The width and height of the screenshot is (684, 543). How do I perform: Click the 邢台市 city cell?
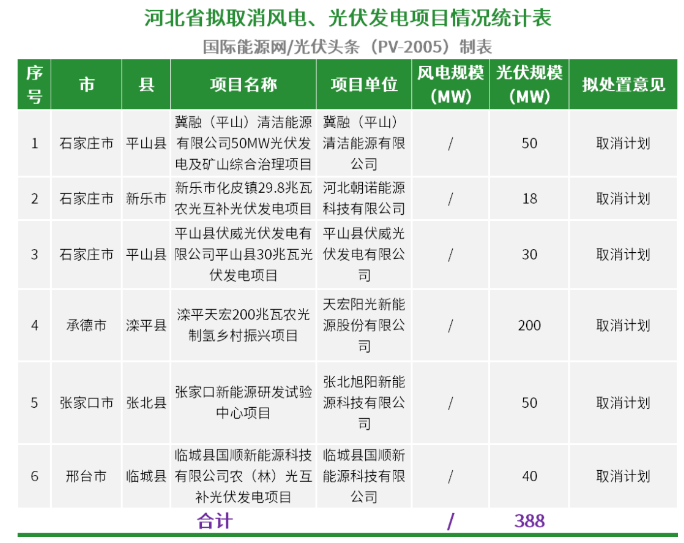click(x=86, y=476)
